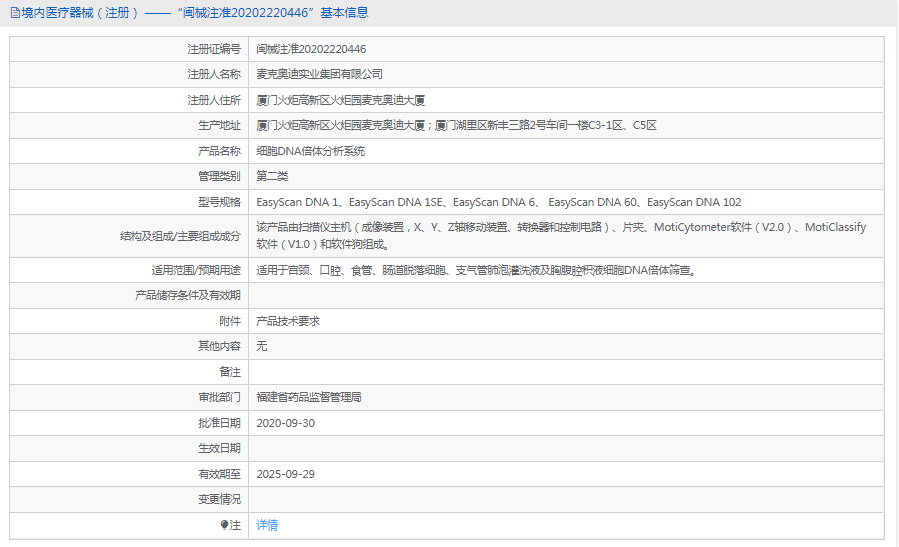Select registration number 闽械注准20202220446 in the table

[x=311, y=49]
